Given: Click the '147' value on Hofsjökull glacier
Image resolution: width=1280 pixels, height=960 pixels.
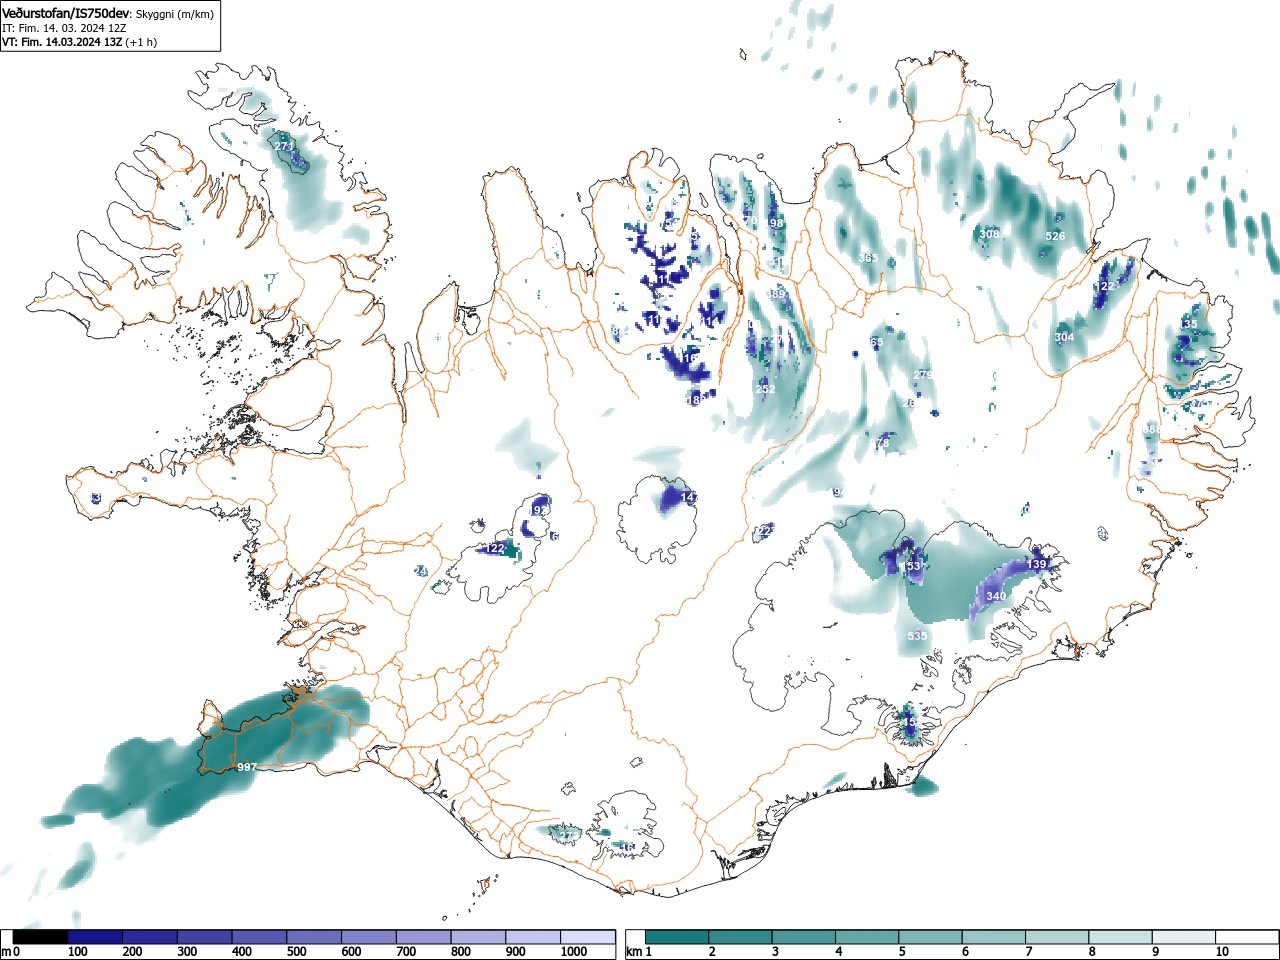Looking at the screenshot, I should click(689, 497).
